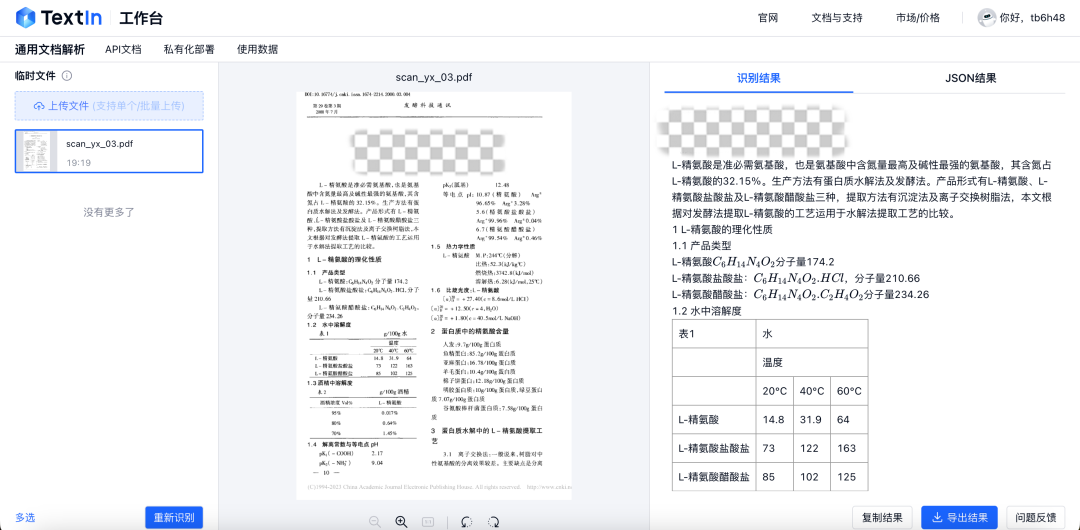Screen dimensions: 1080x530
Task: Rotate the document counterclockwise
Action: (466, 521)
